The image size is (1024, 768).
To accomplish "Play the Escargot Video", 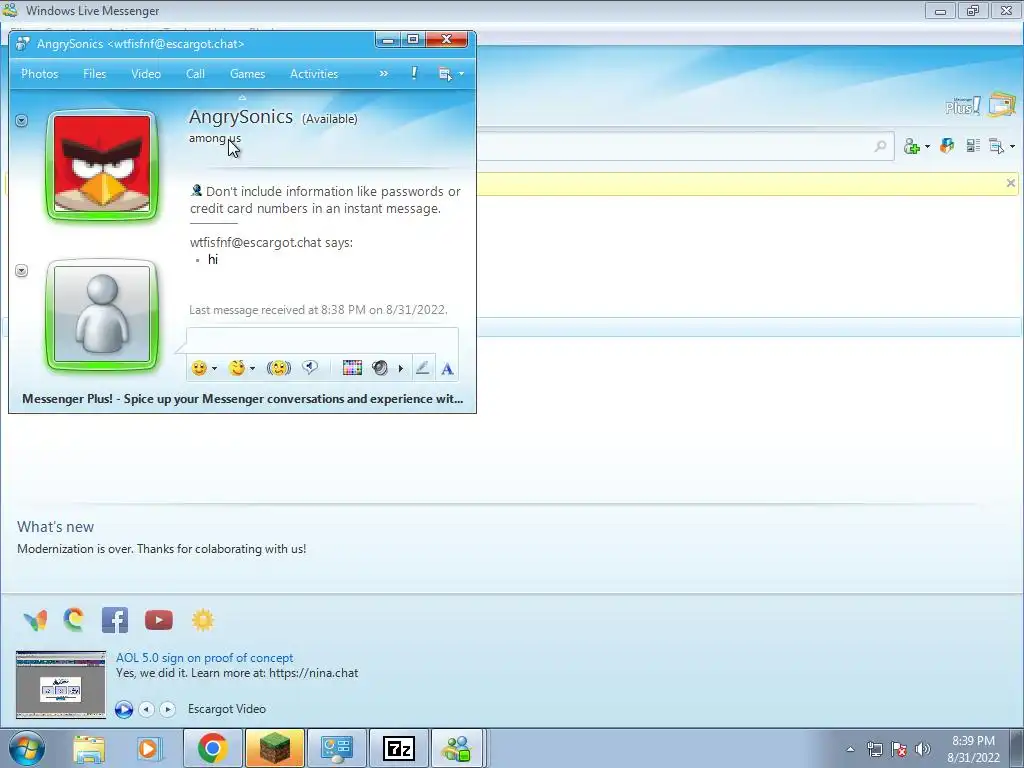I will click(x=124, y=709).
